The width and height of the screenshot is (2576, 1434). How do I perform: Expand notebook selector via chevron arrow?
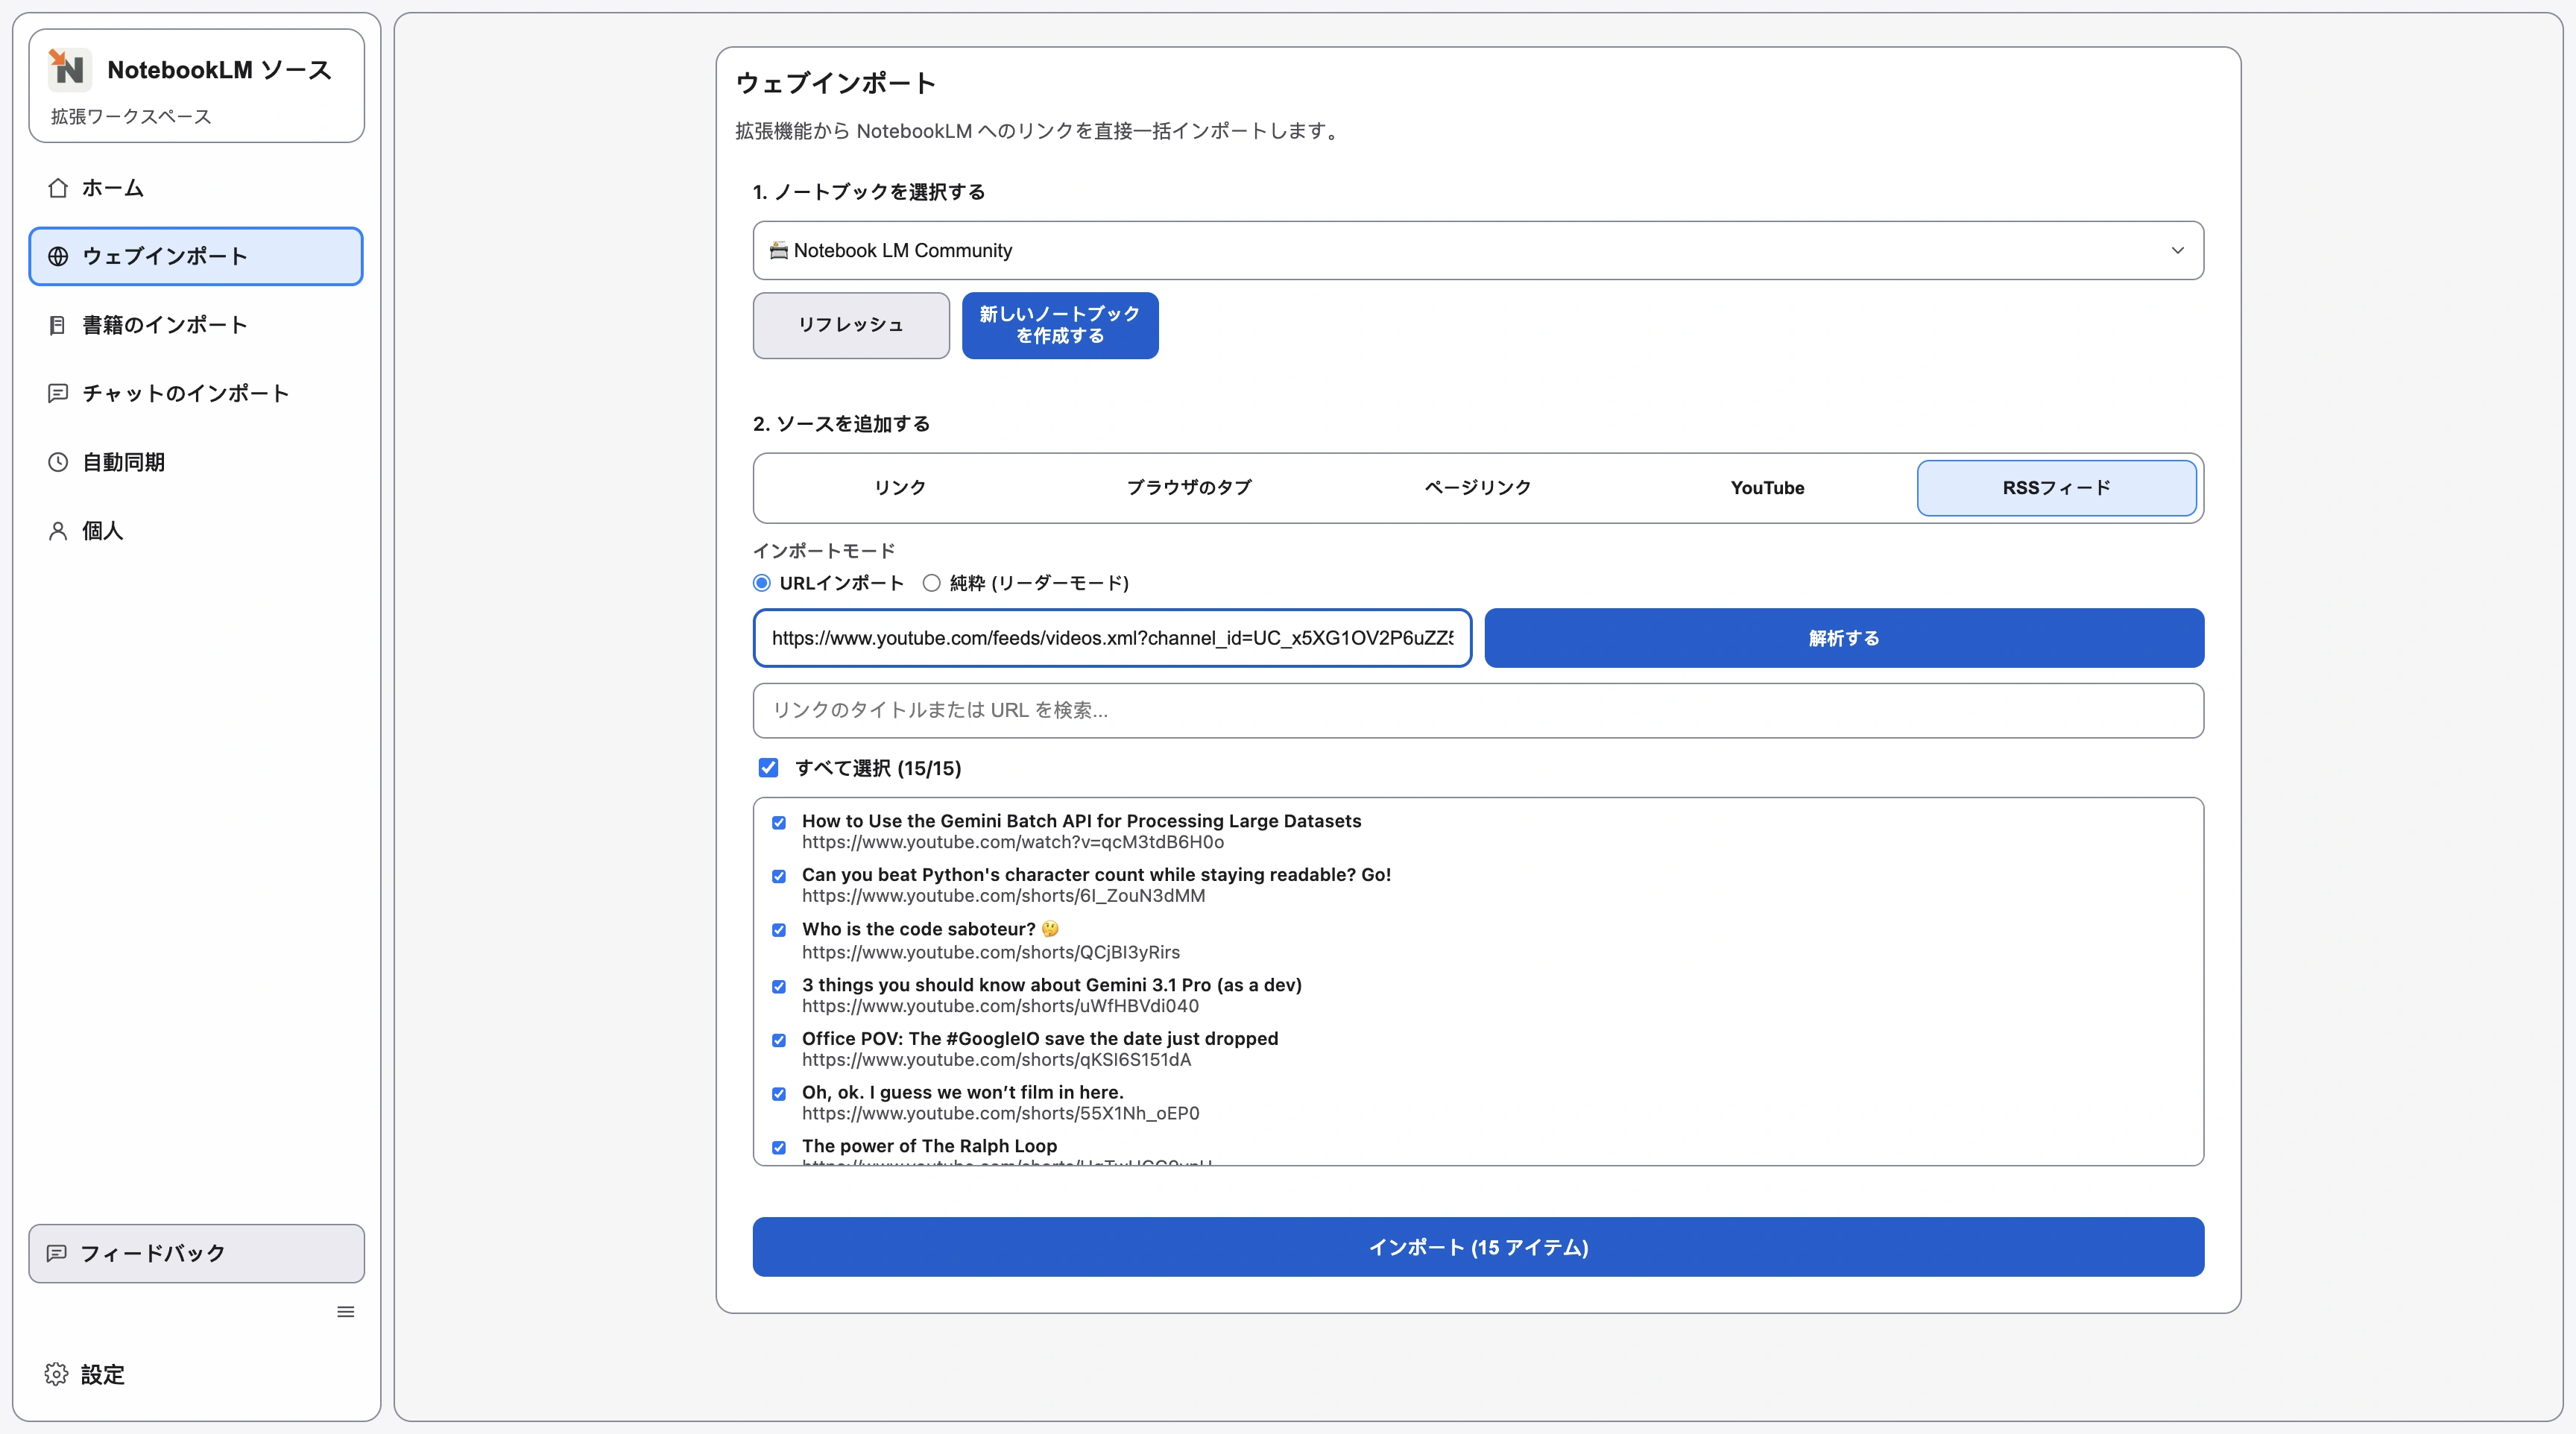[x=2178, y=251]
